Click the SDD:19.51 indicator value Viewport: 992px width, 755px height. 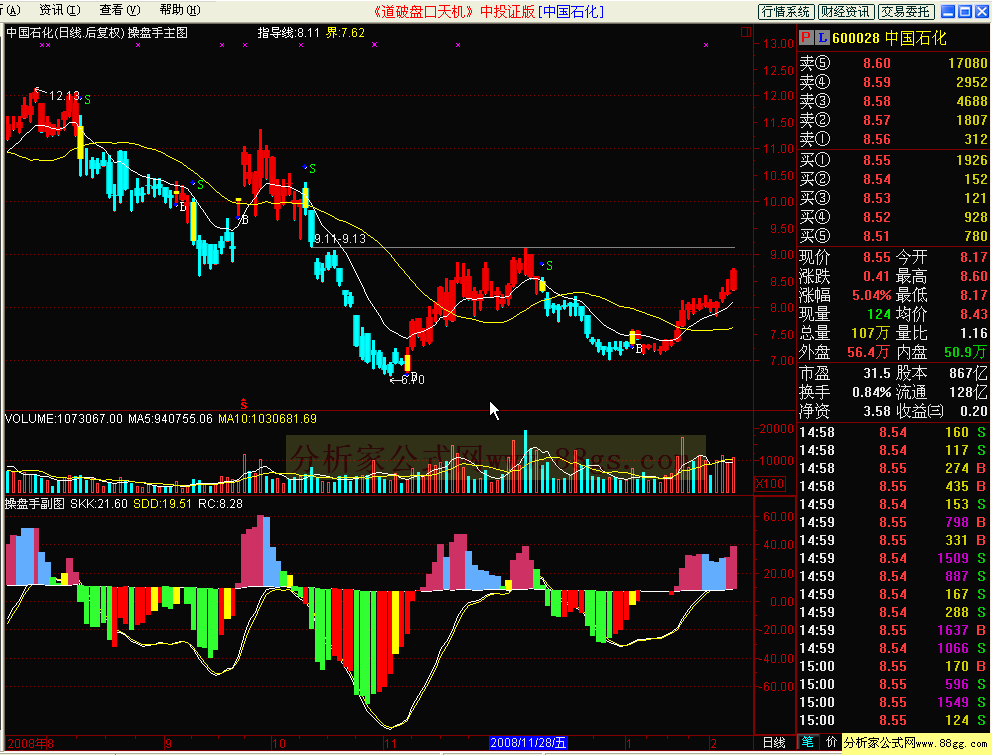[162, 504]
